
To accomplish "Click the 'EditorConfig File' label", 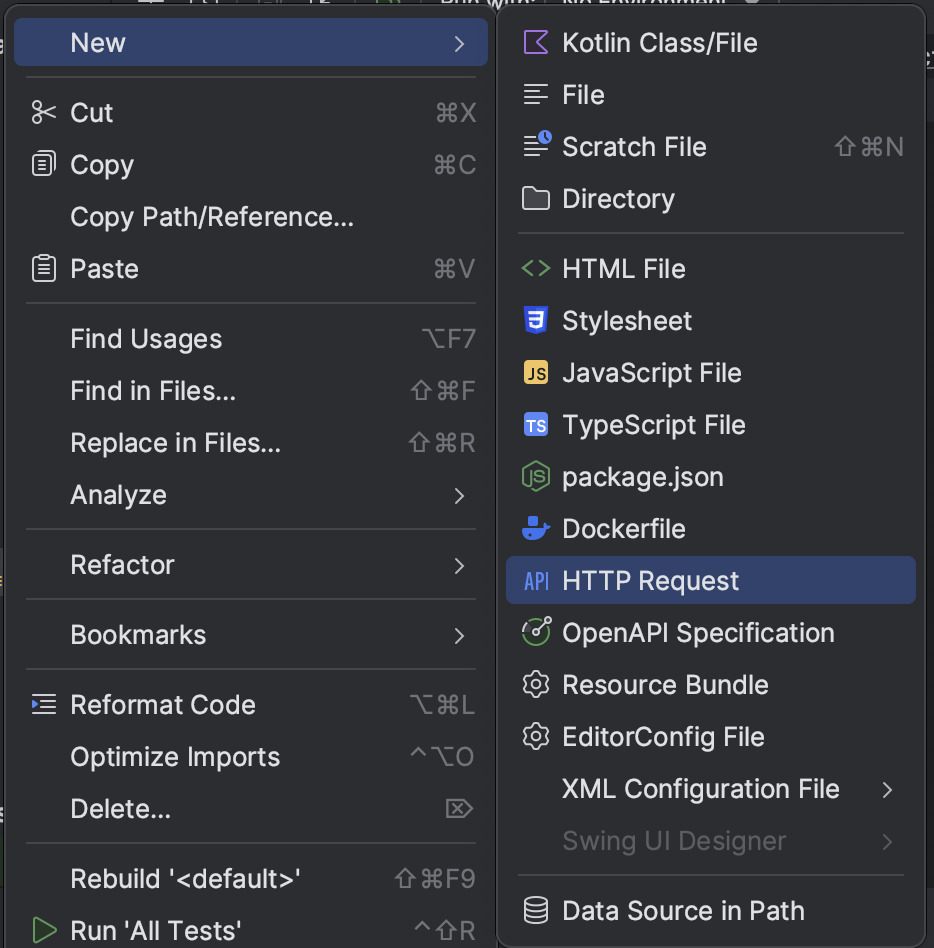I will 663,737.
